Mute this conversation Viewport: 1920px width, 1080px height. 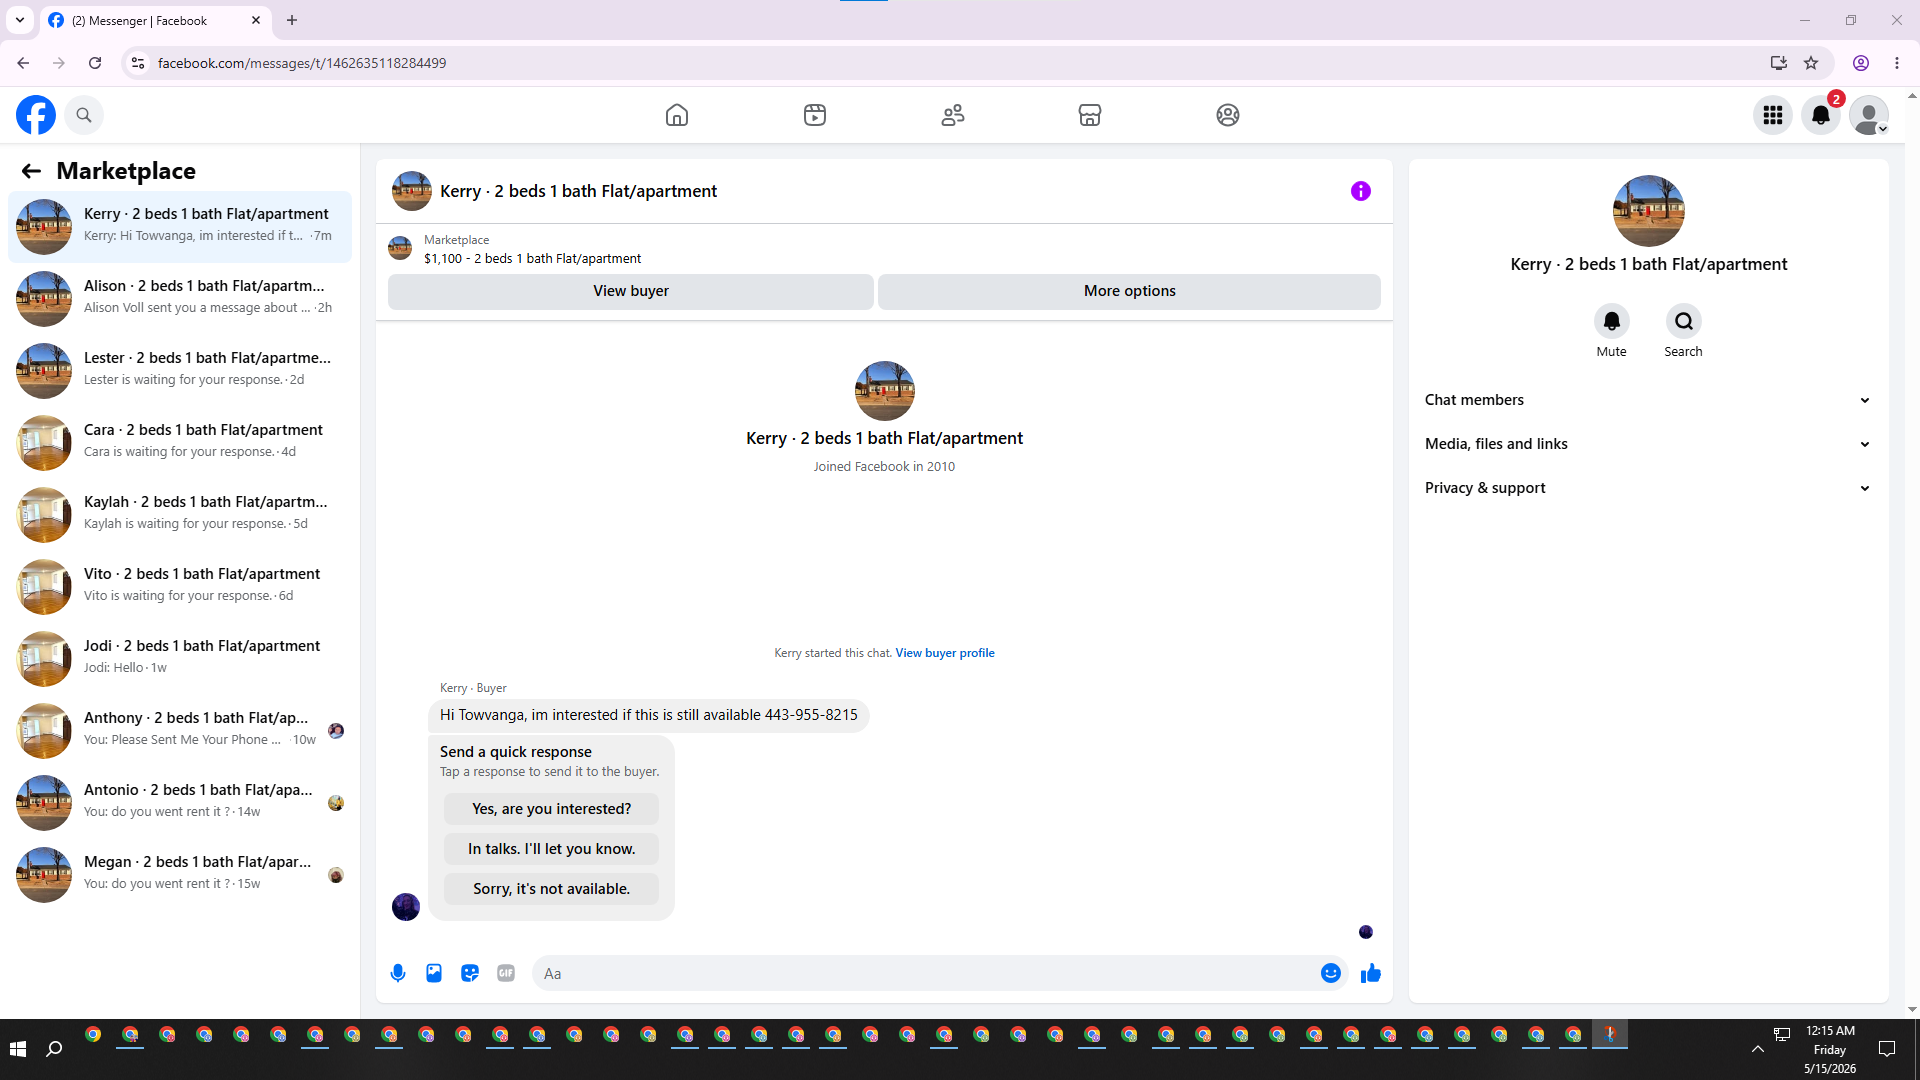point(1612,321)
